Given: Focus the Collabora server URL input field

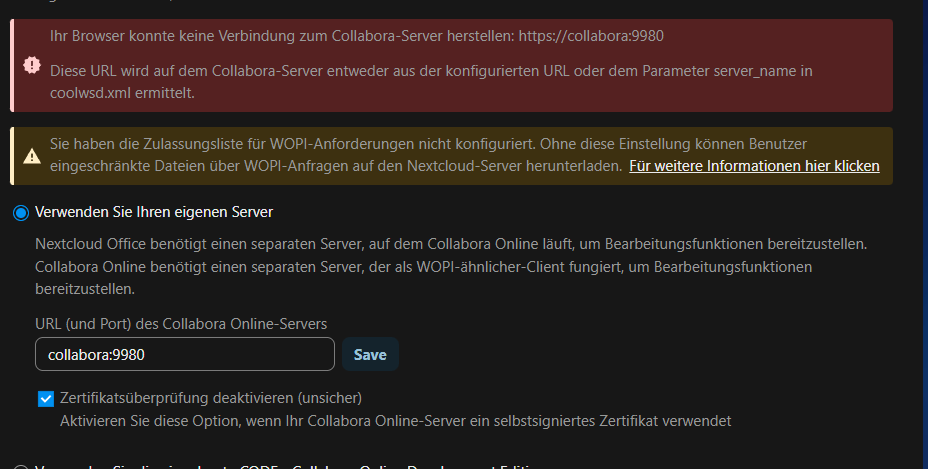Looking at the screenshot, I should pyautogui.click(x=185, y=354).
